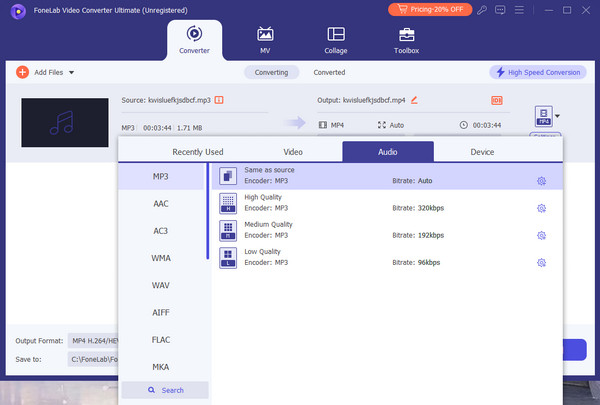Click the key register icon
The image size is (600, 405).
(482, 10)
